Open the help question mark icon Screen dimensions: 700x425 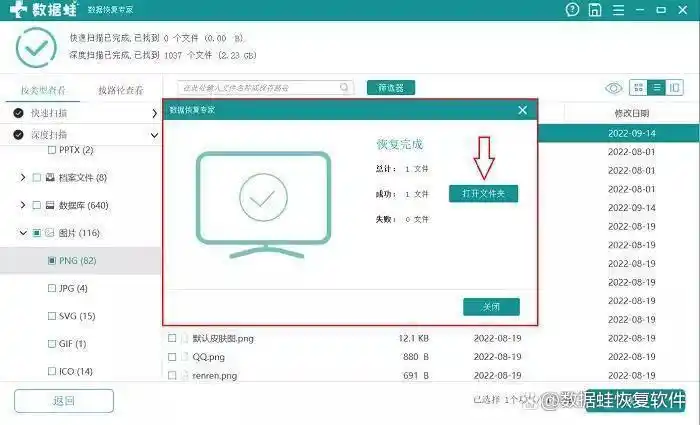click(572, 9)
